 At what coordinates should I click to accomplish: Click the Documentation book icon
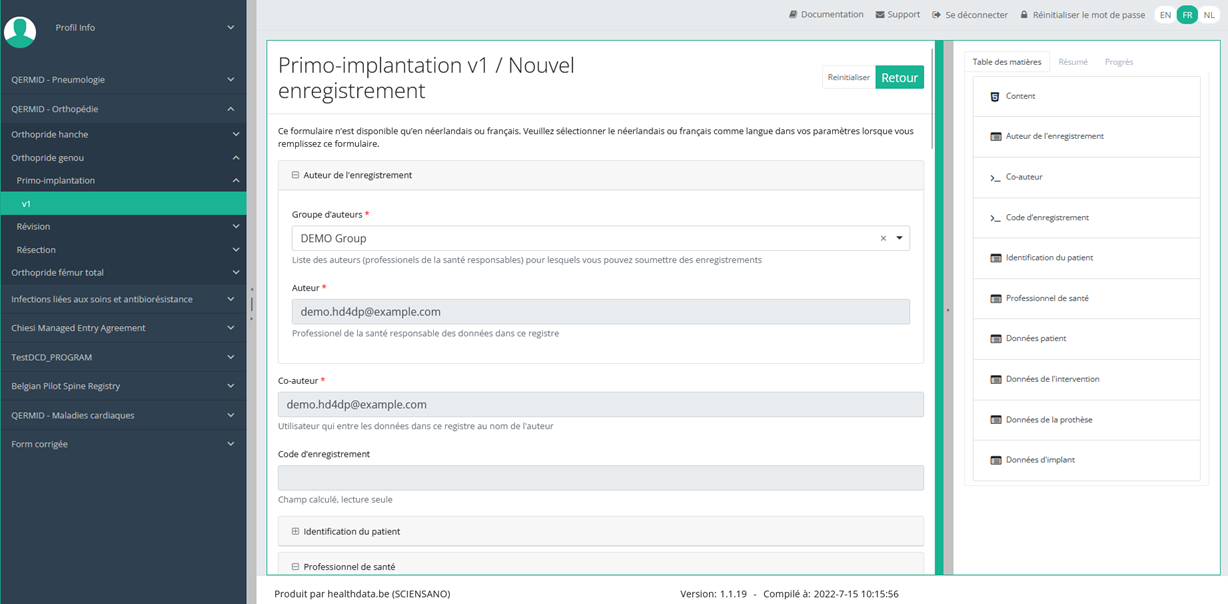[x=793, y=15]
